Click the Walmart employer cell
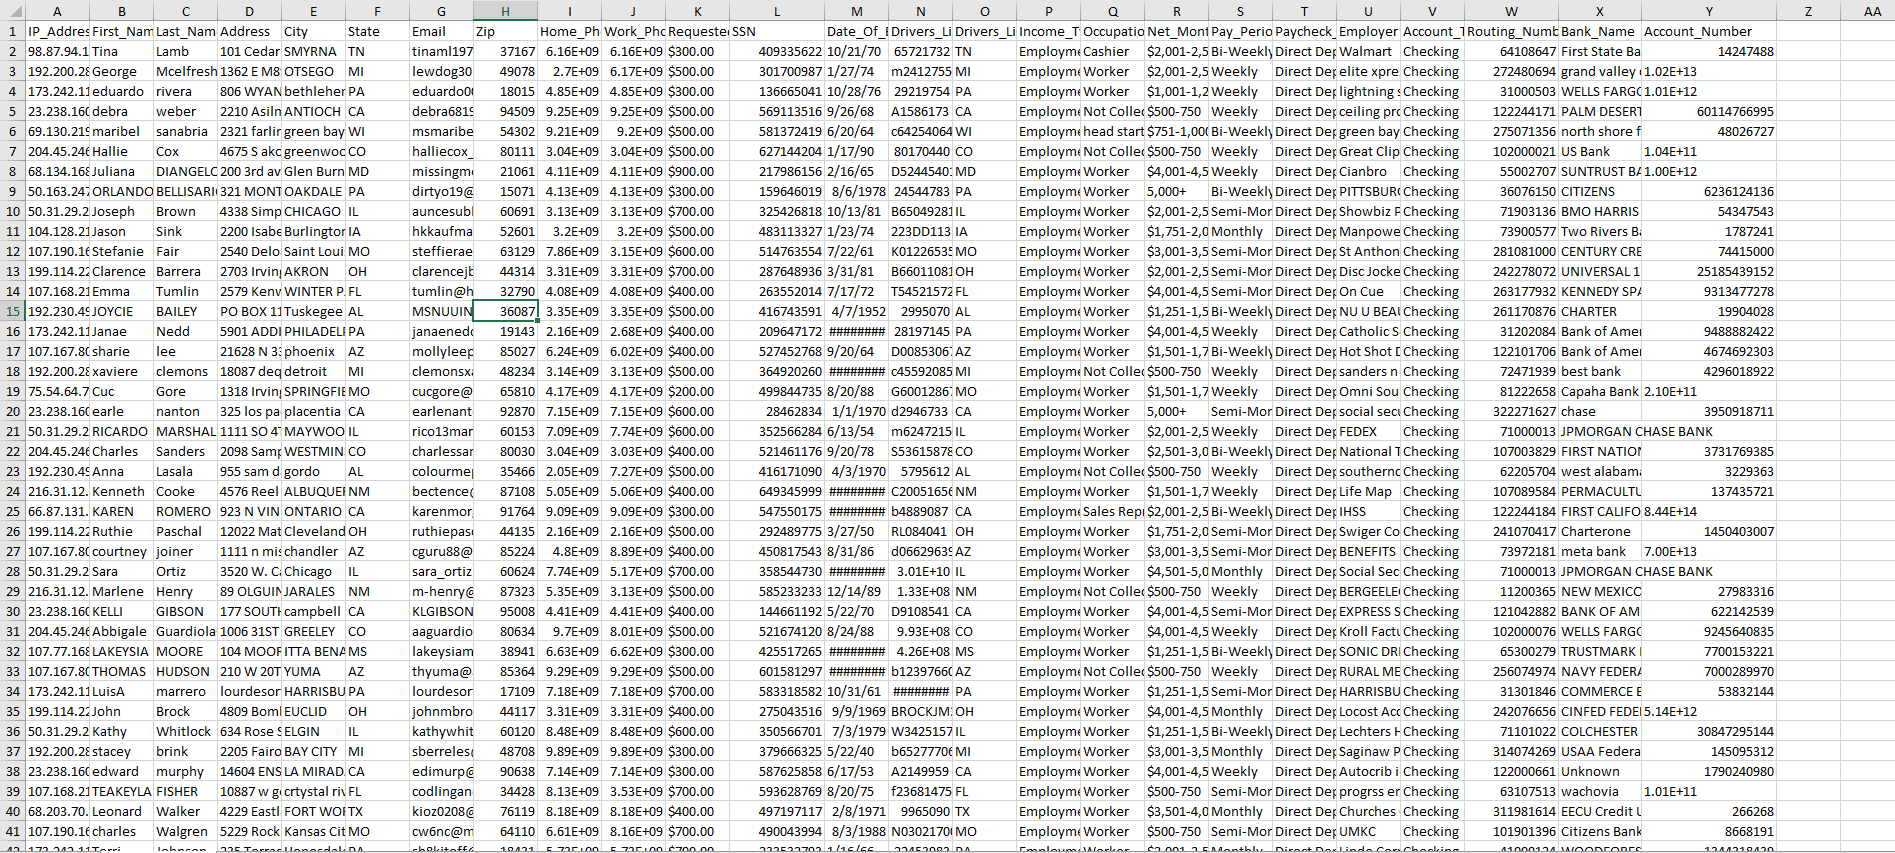The height and width of the screenshot is (853, 1895). (x=1367, y=51)
